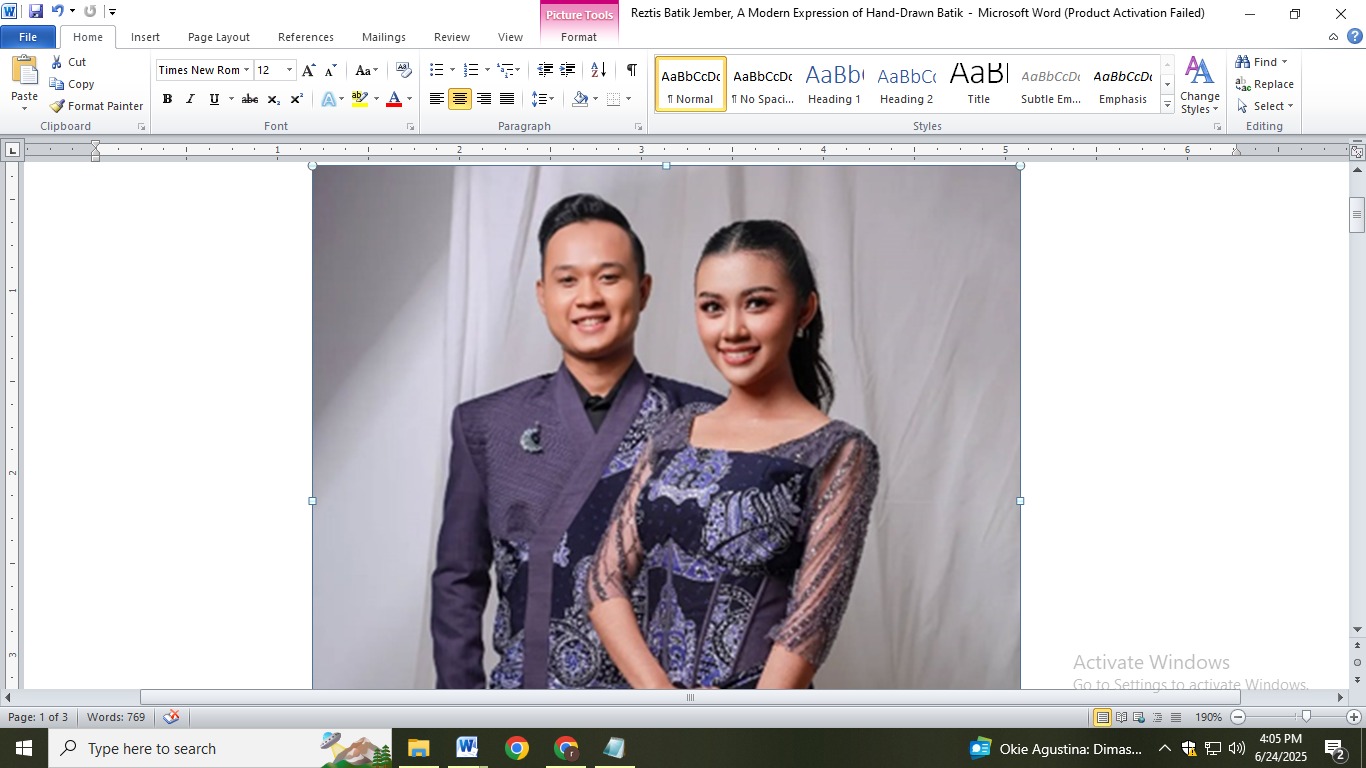Open the Bullets list icon
The width and height of the screenshot is (1366, 768).
[x=436, y=70]
